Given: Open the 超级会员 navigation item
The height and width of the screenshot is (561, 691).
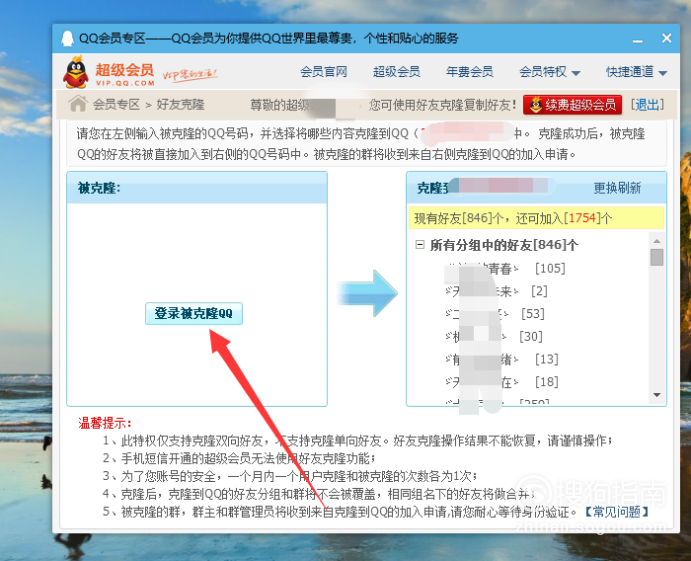Looking at the screenshot, I should click(x=396, y=71).
